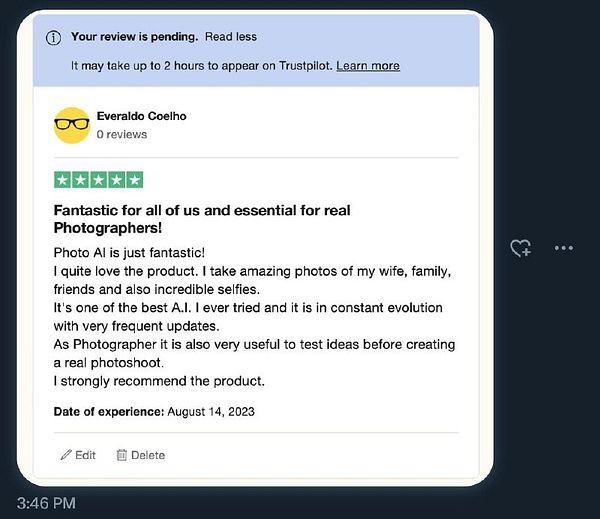
Task: Click the Date of experience line
Action: point(154,411)
